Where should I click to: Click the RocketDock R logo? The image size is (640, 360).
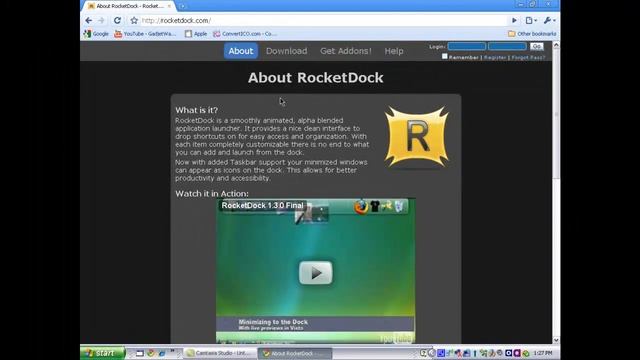coord(416,137)
